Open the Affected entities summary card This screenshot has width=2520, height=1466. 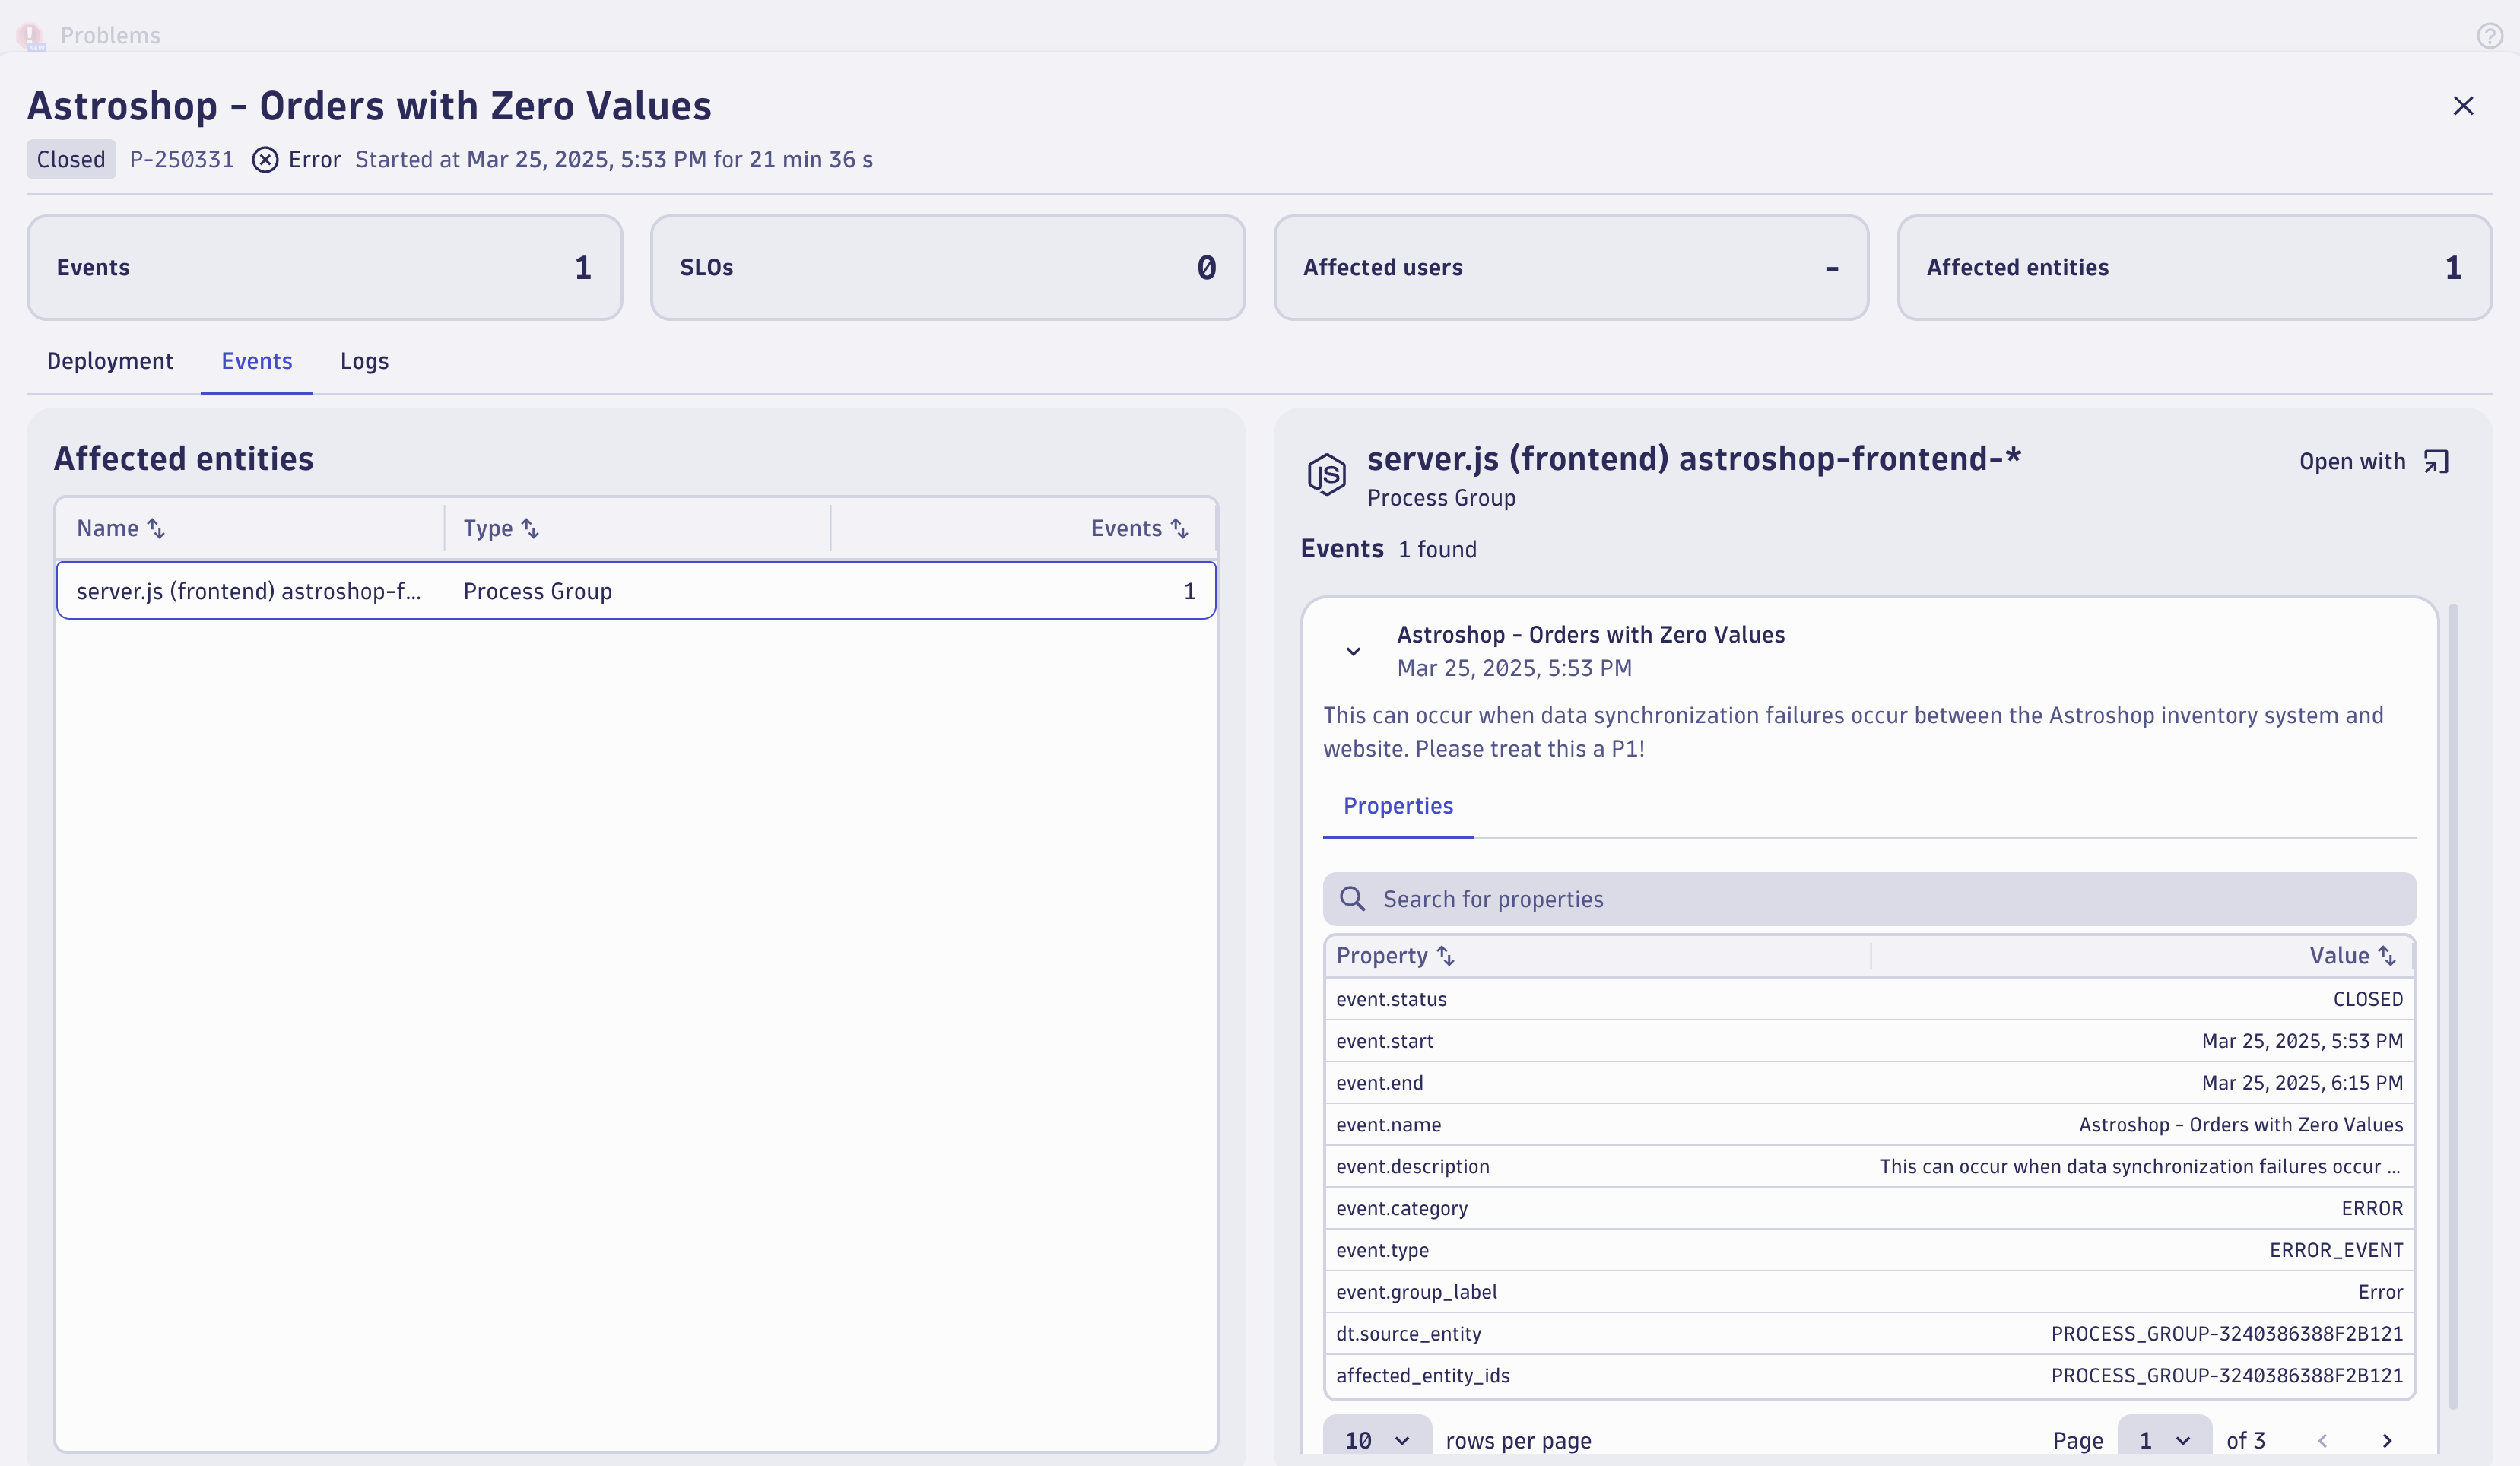point(2195,268)
